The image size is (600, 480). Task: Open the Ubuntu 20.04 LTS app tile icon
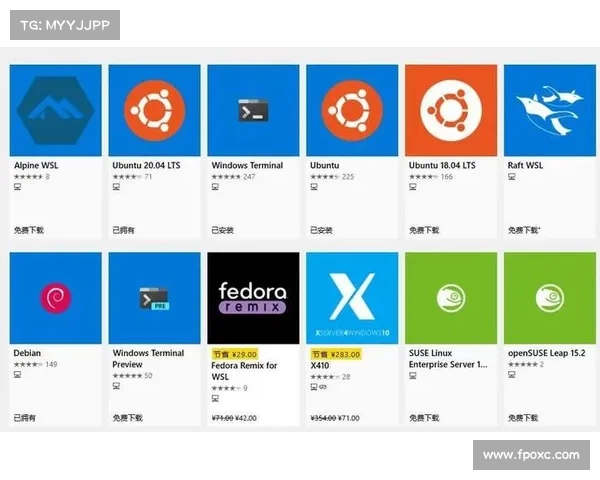tap(154, 110)
